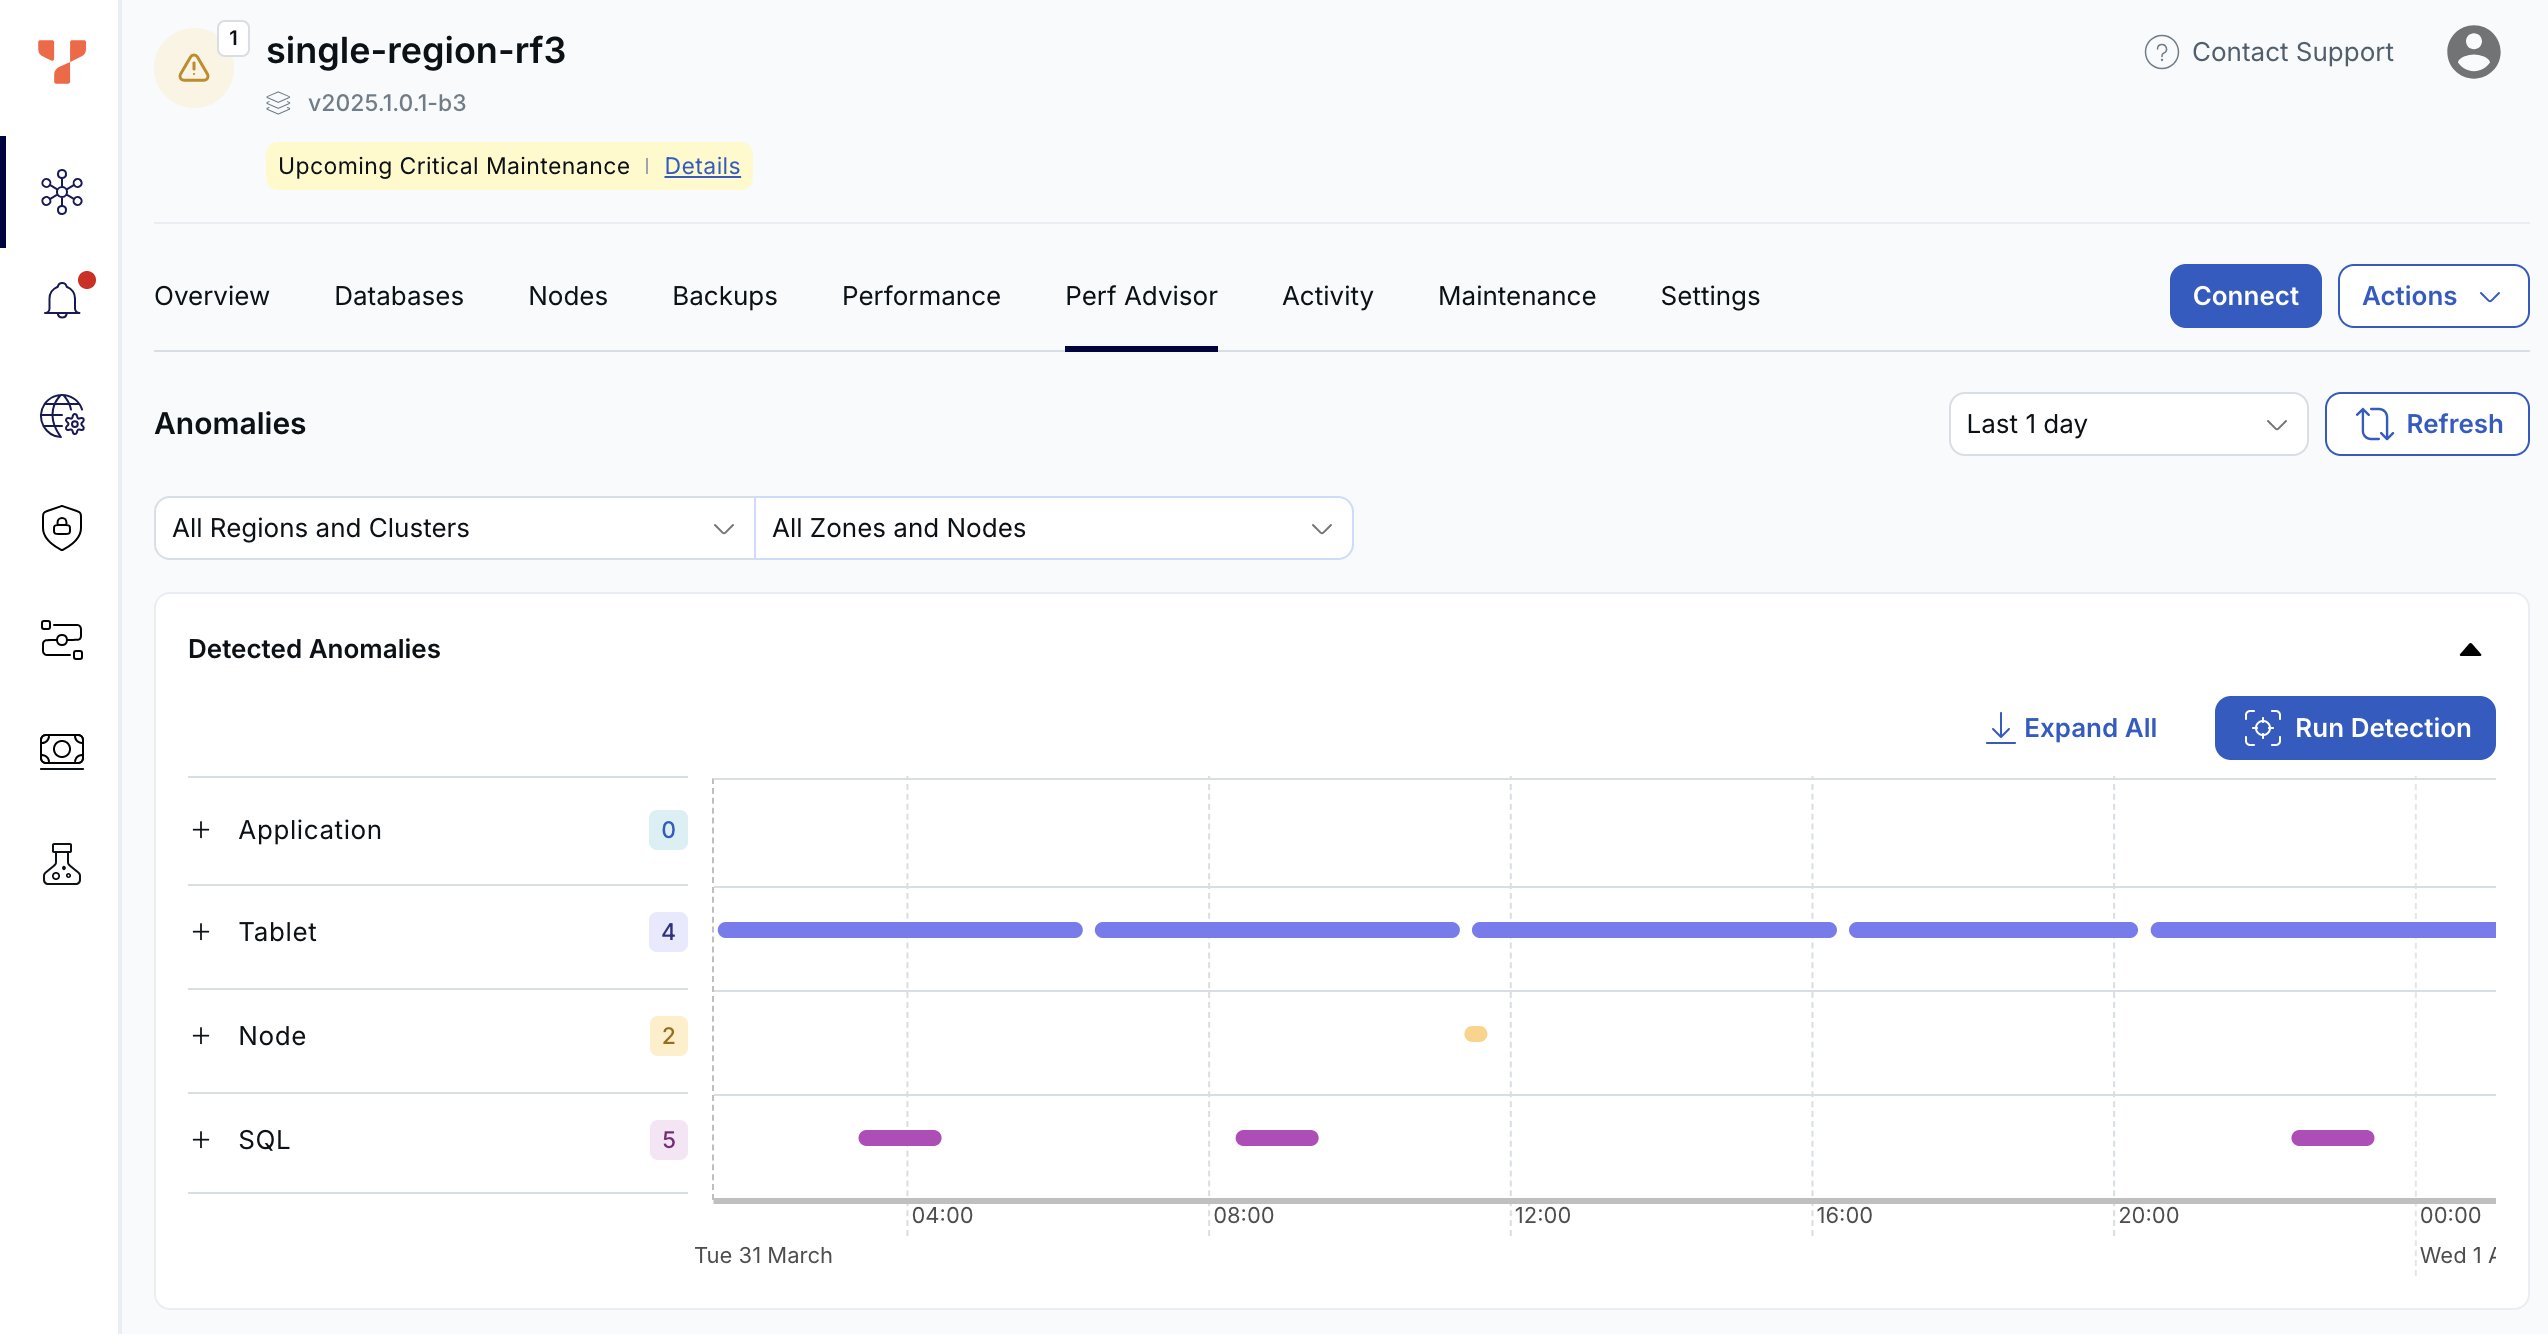Image resolution: width=2548 pixels, height=1334 pixels.
Task: Open the clusters icon in sidebar
Action: click(x=62, y=191)
